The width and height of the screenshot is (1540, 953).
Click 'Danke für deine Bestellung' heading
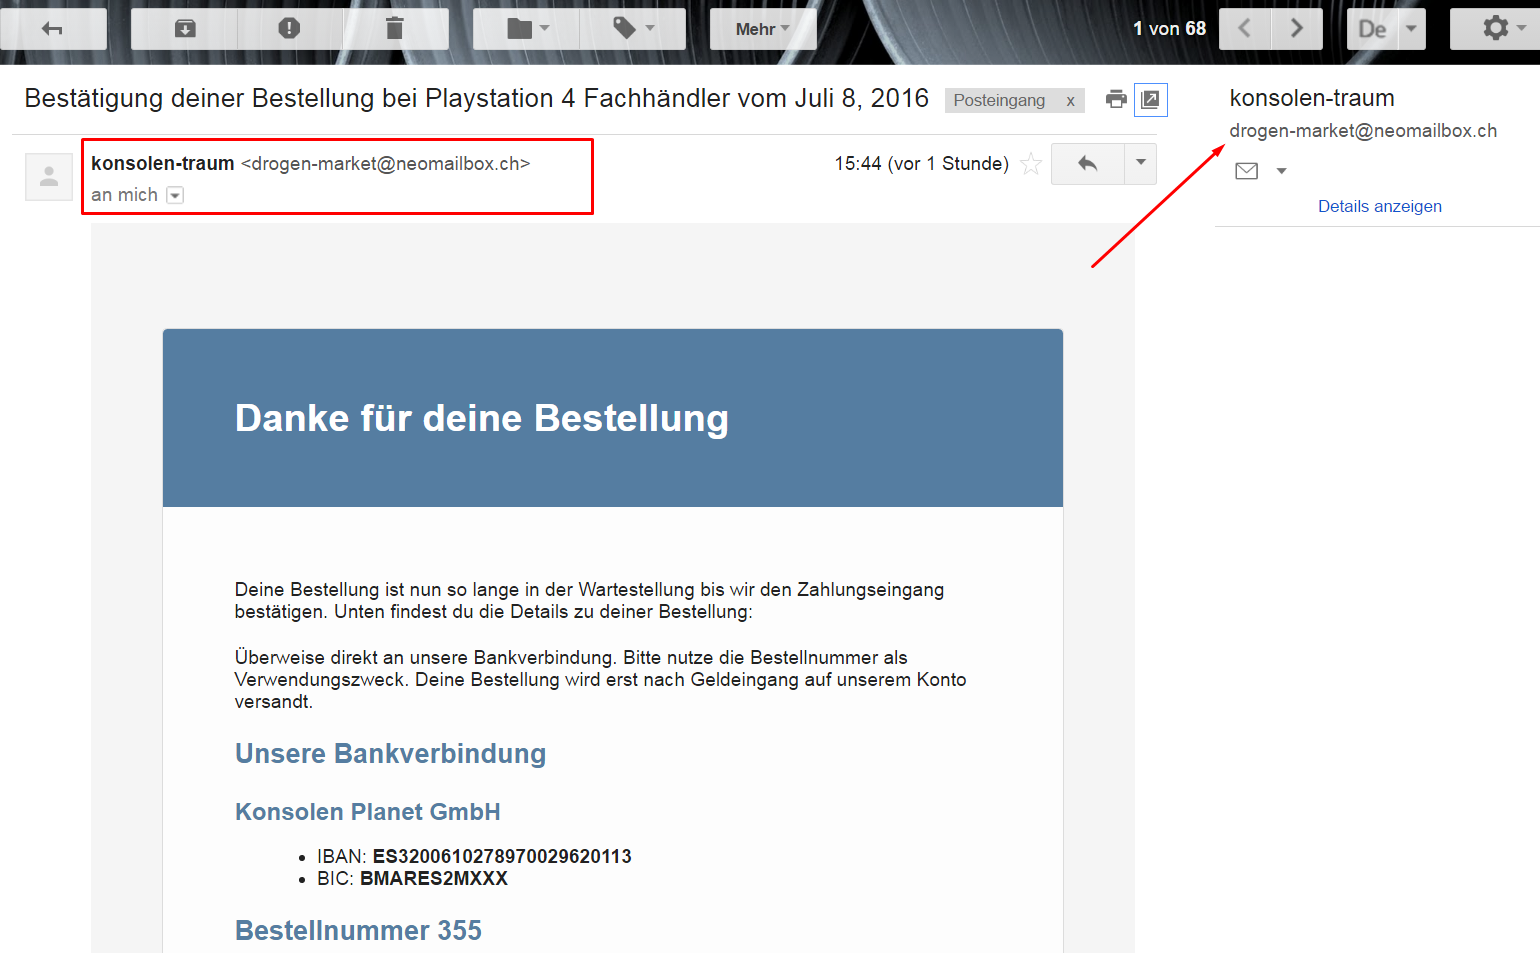point(481,418)
